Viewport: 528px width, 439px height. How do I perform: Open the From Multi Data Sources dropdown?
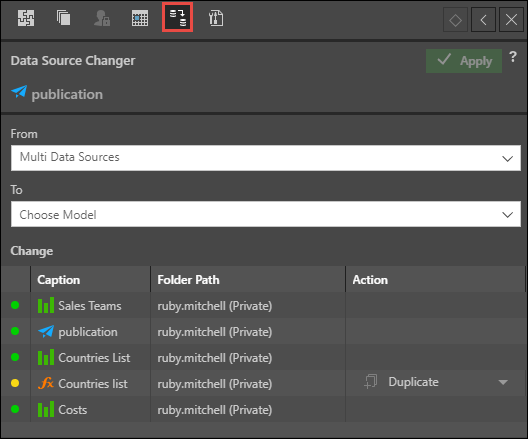266,158
